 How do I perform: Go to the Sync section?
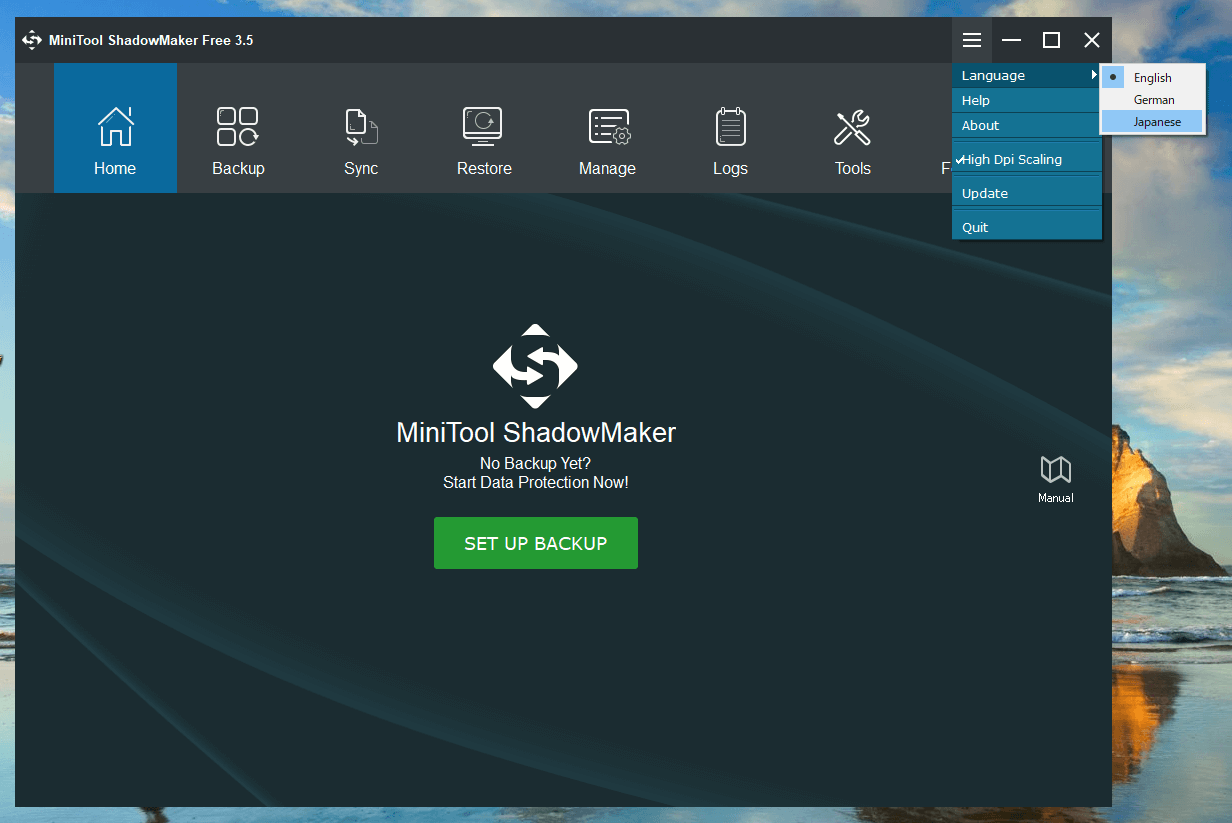click(361, 128)
